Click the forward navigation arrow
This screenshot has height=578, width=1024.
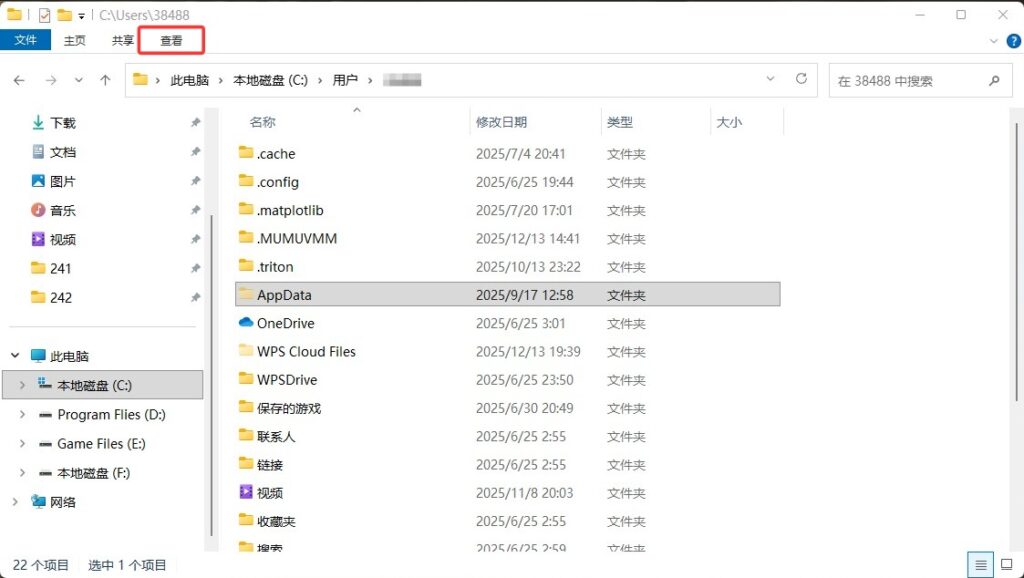[x=51, y=80]
